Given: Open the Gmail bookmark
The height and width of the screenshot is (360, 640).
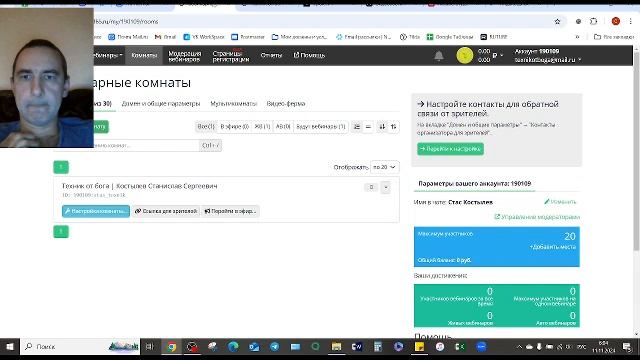Looking at the screenshot, I should [165, 37].
